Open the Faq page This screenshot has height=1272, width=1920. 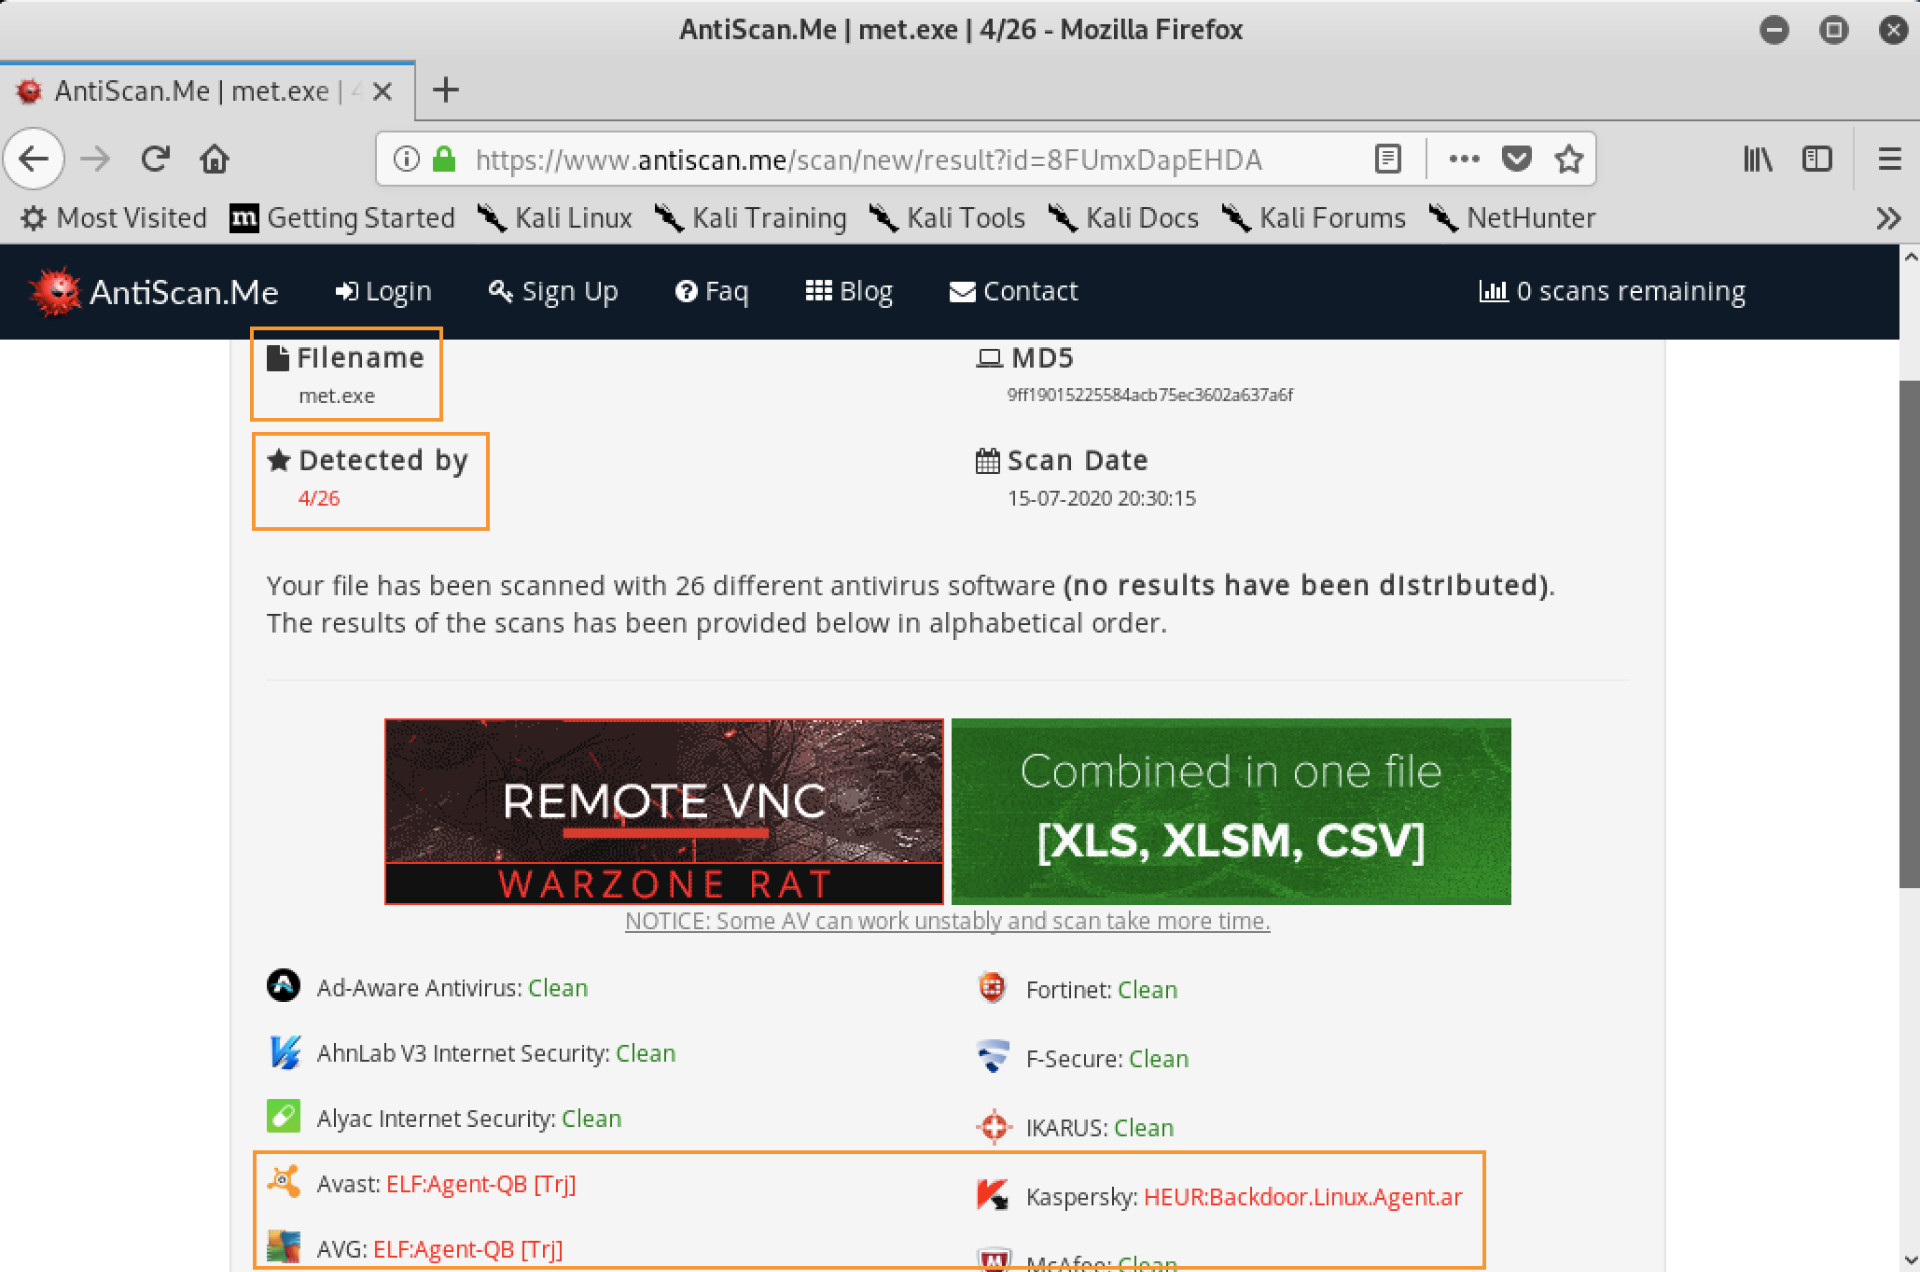[712, 291]
